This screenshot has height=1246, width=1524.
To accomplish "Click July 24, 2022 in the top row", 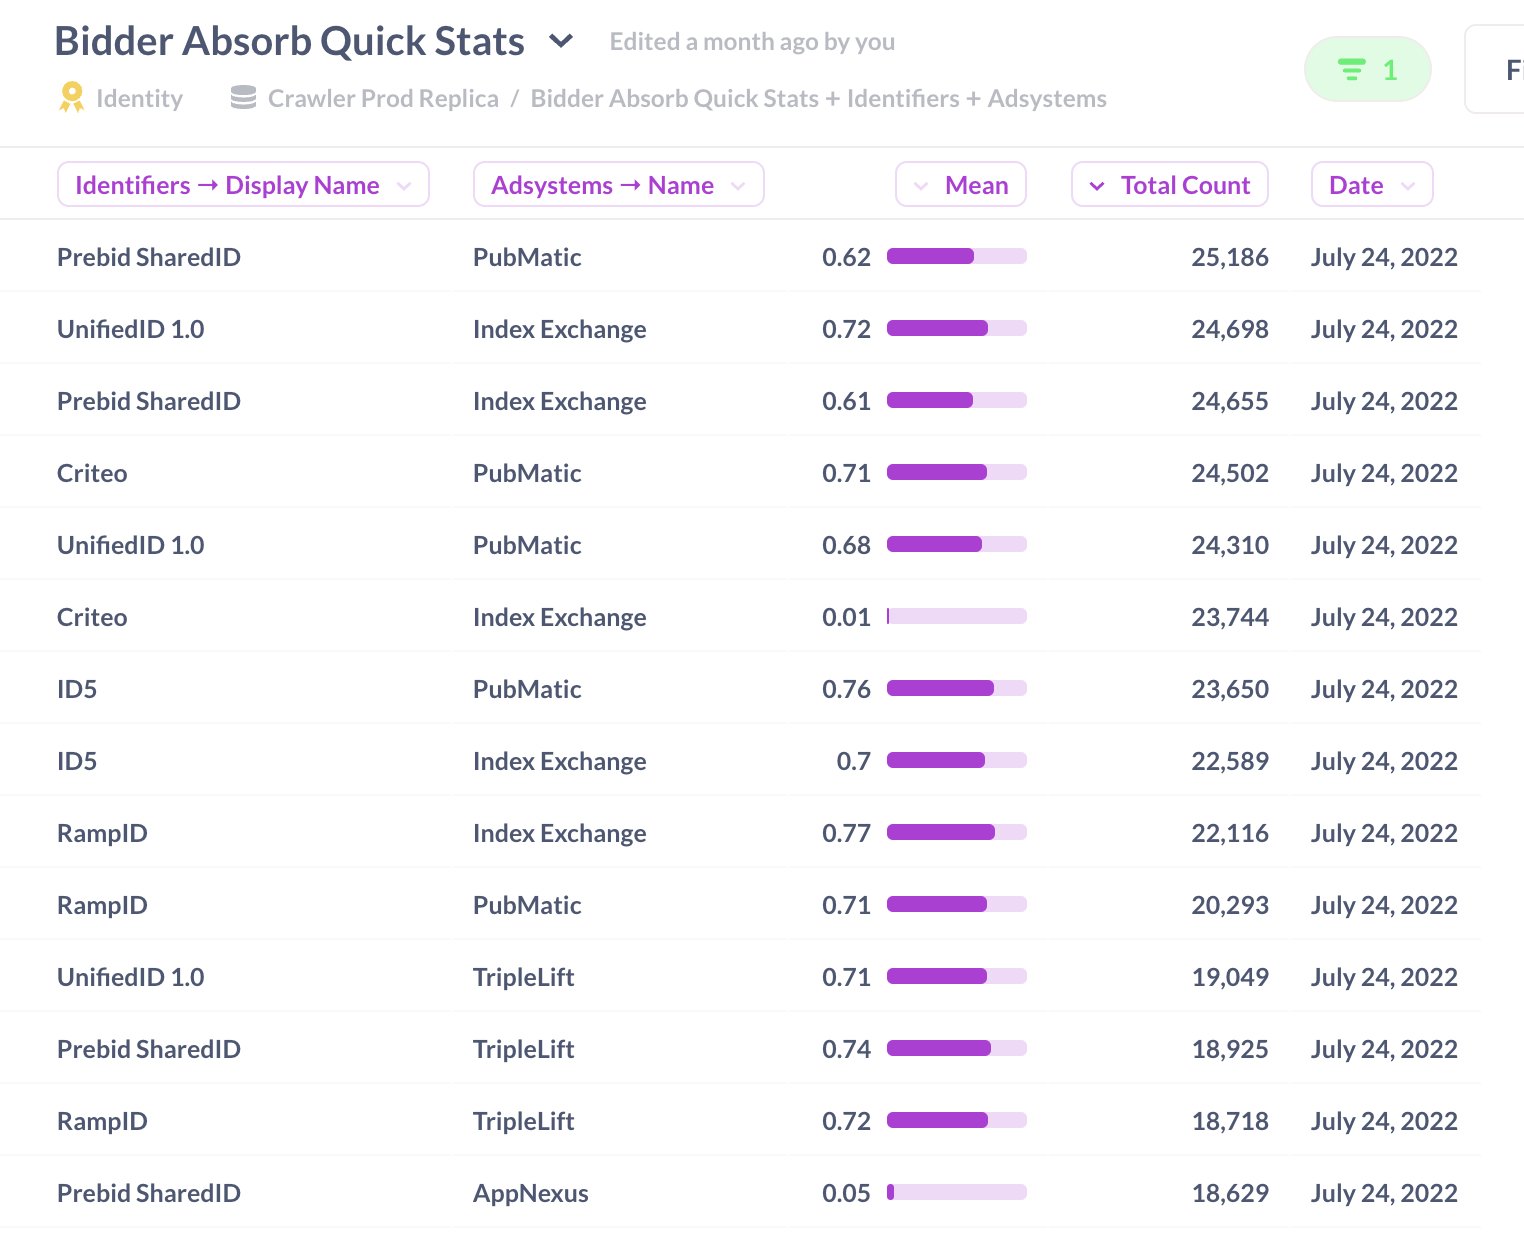I will [1384, 257].
